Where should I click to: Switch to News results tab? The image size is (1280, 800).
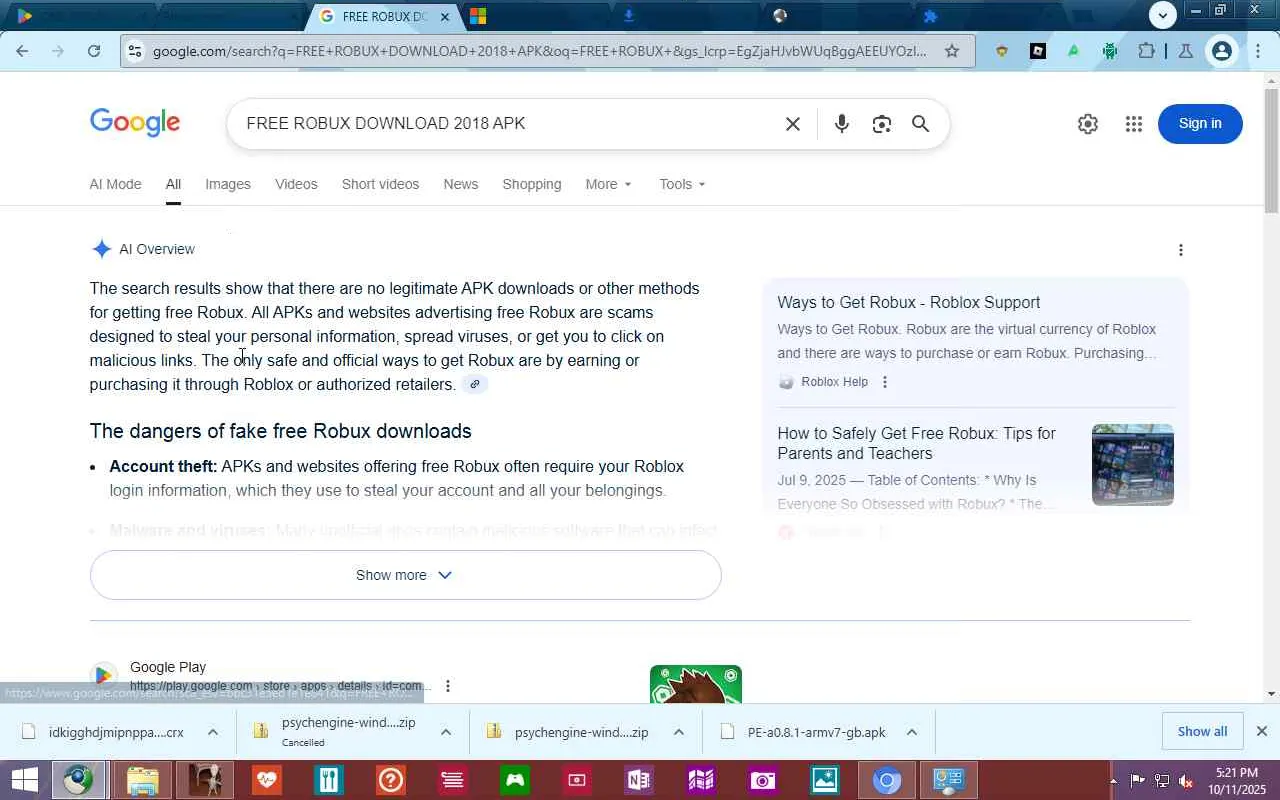pos(461,184)
